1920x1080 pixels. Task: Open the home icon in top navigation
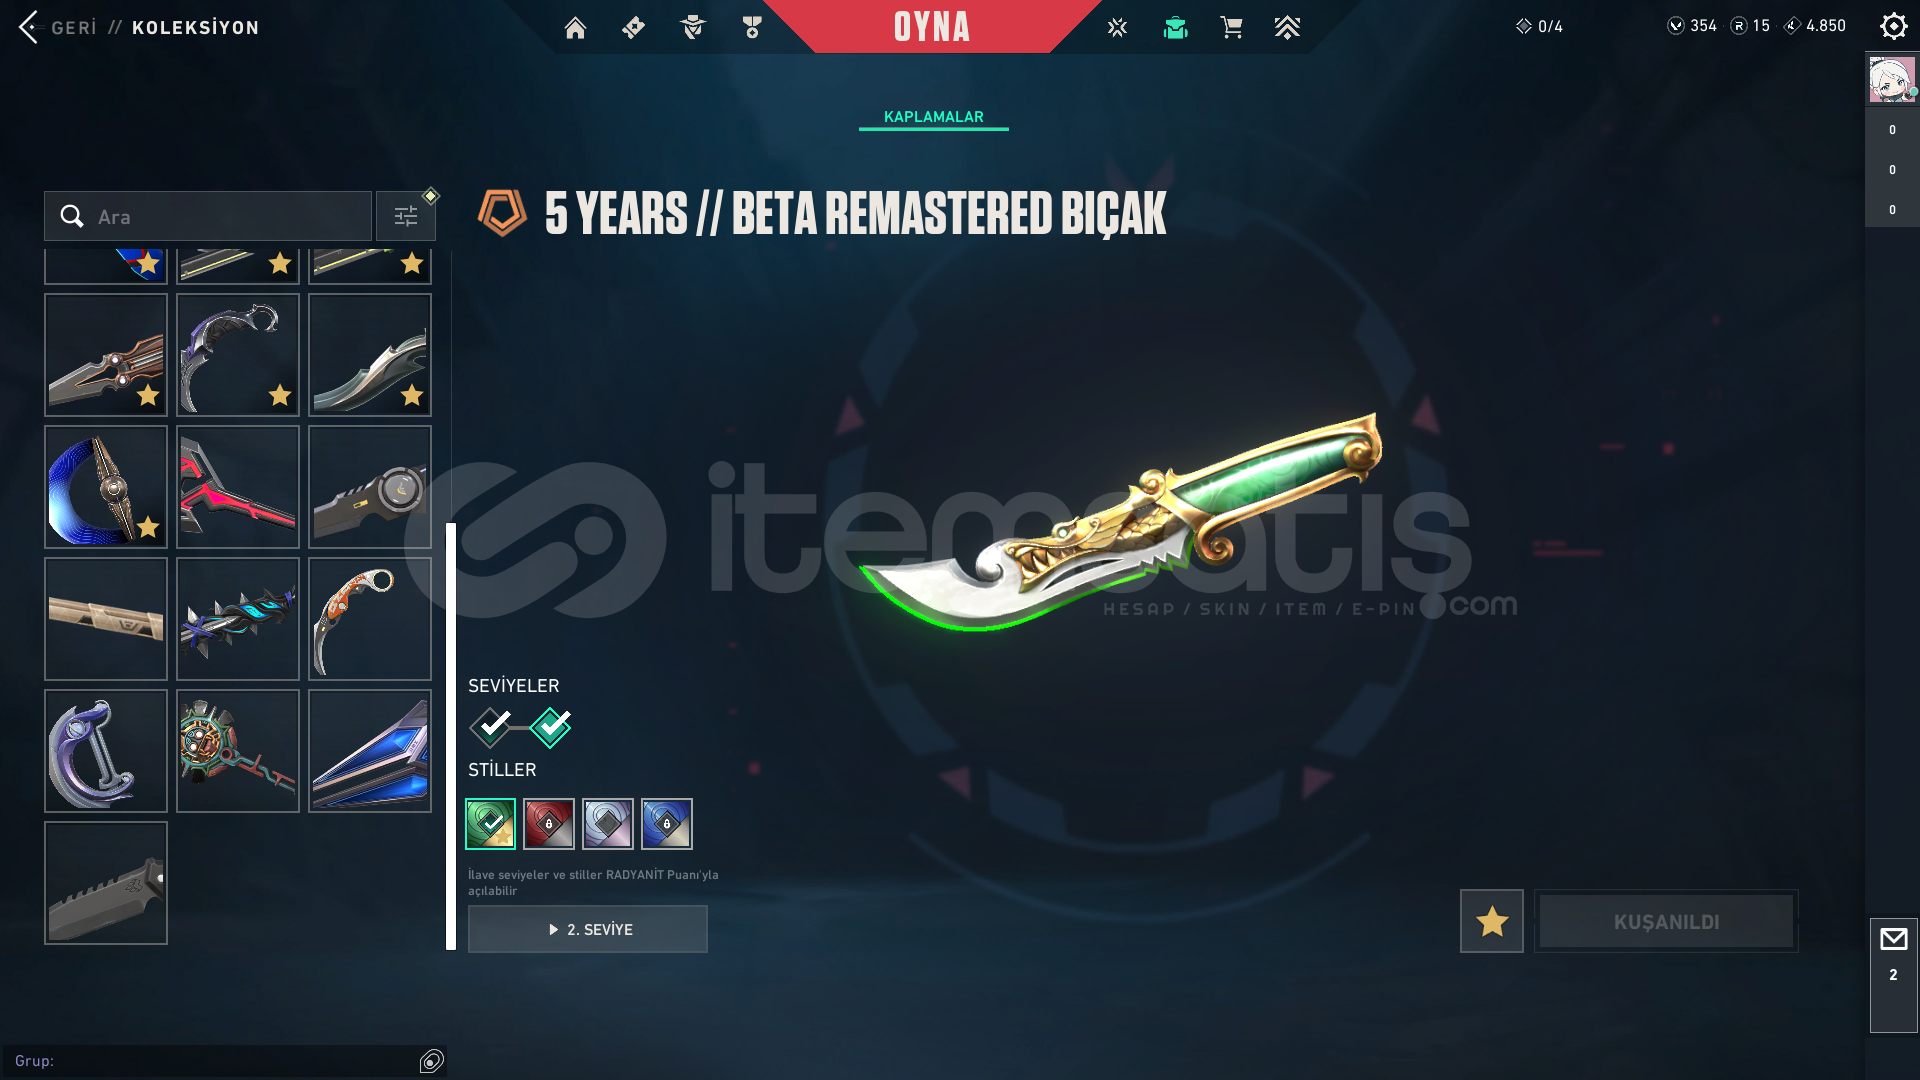(x=575, y=28)
